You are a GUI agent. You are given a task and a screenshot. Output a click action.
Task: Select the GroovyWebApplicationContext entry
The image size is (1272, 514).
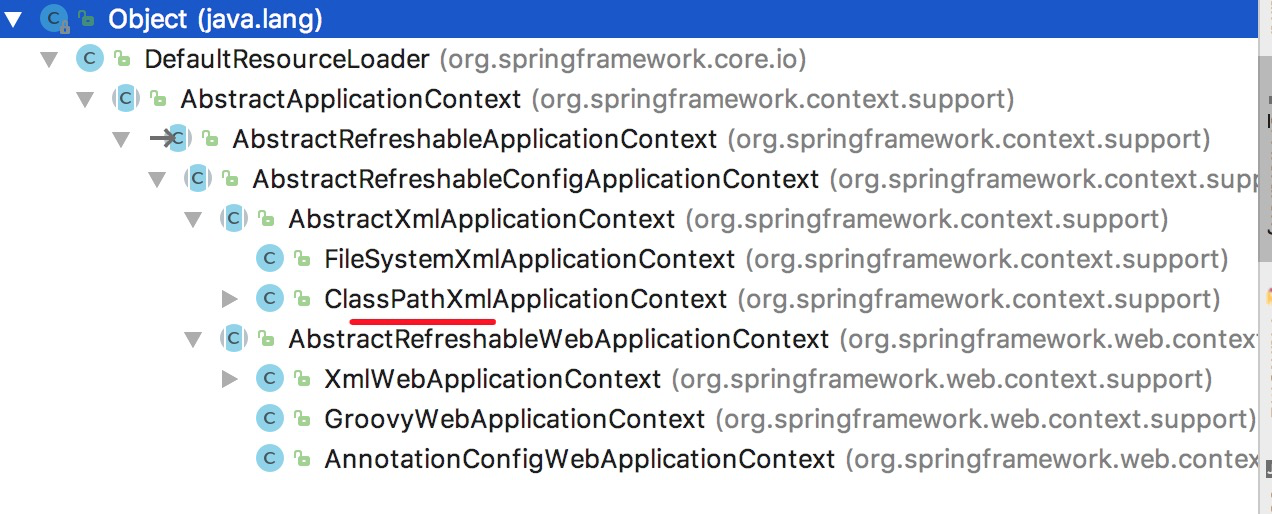514,419
